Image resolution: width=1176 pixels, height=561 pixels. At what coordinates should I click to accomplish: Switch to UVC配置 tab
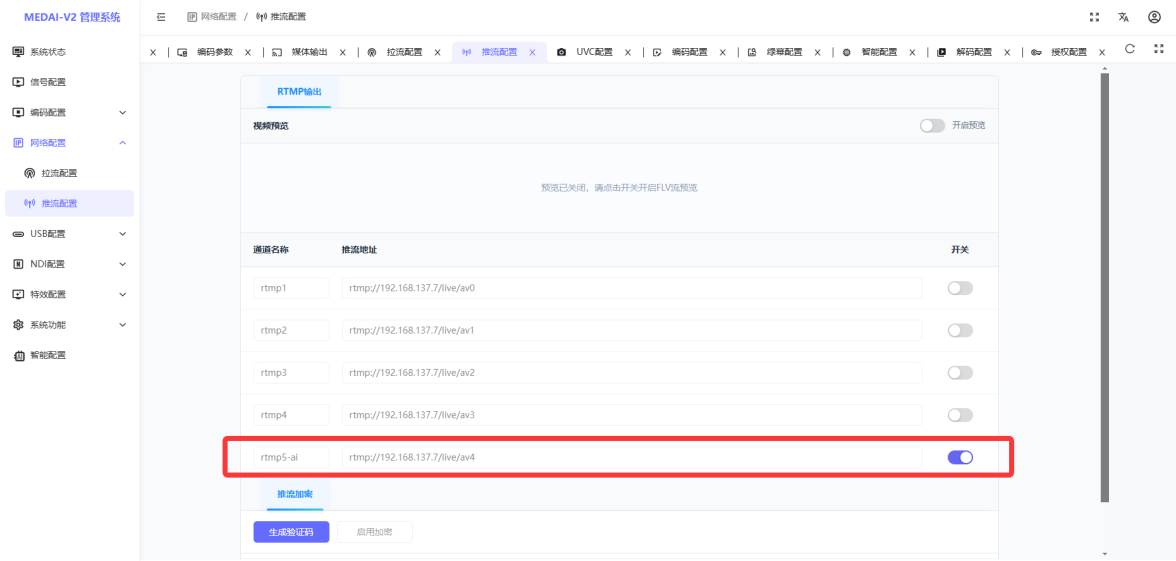pos(594,52)
